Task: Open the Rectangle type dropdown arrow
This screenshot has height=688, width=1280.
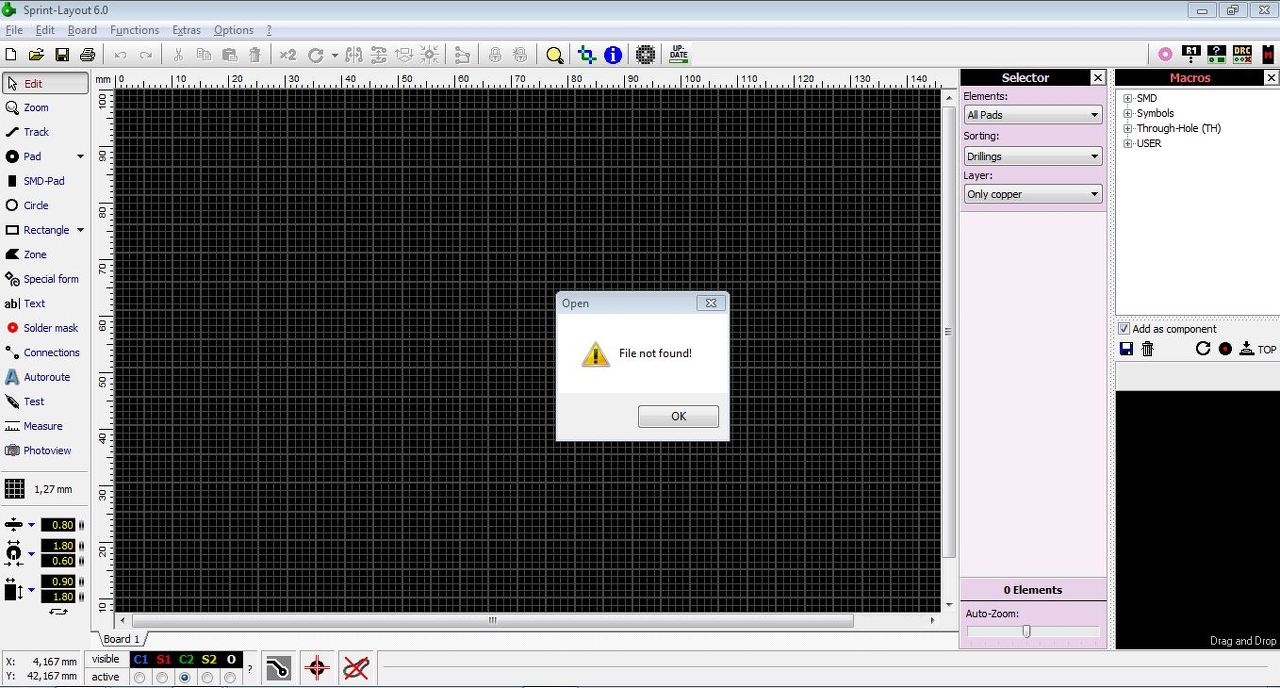Action: (x=80, y=230)
